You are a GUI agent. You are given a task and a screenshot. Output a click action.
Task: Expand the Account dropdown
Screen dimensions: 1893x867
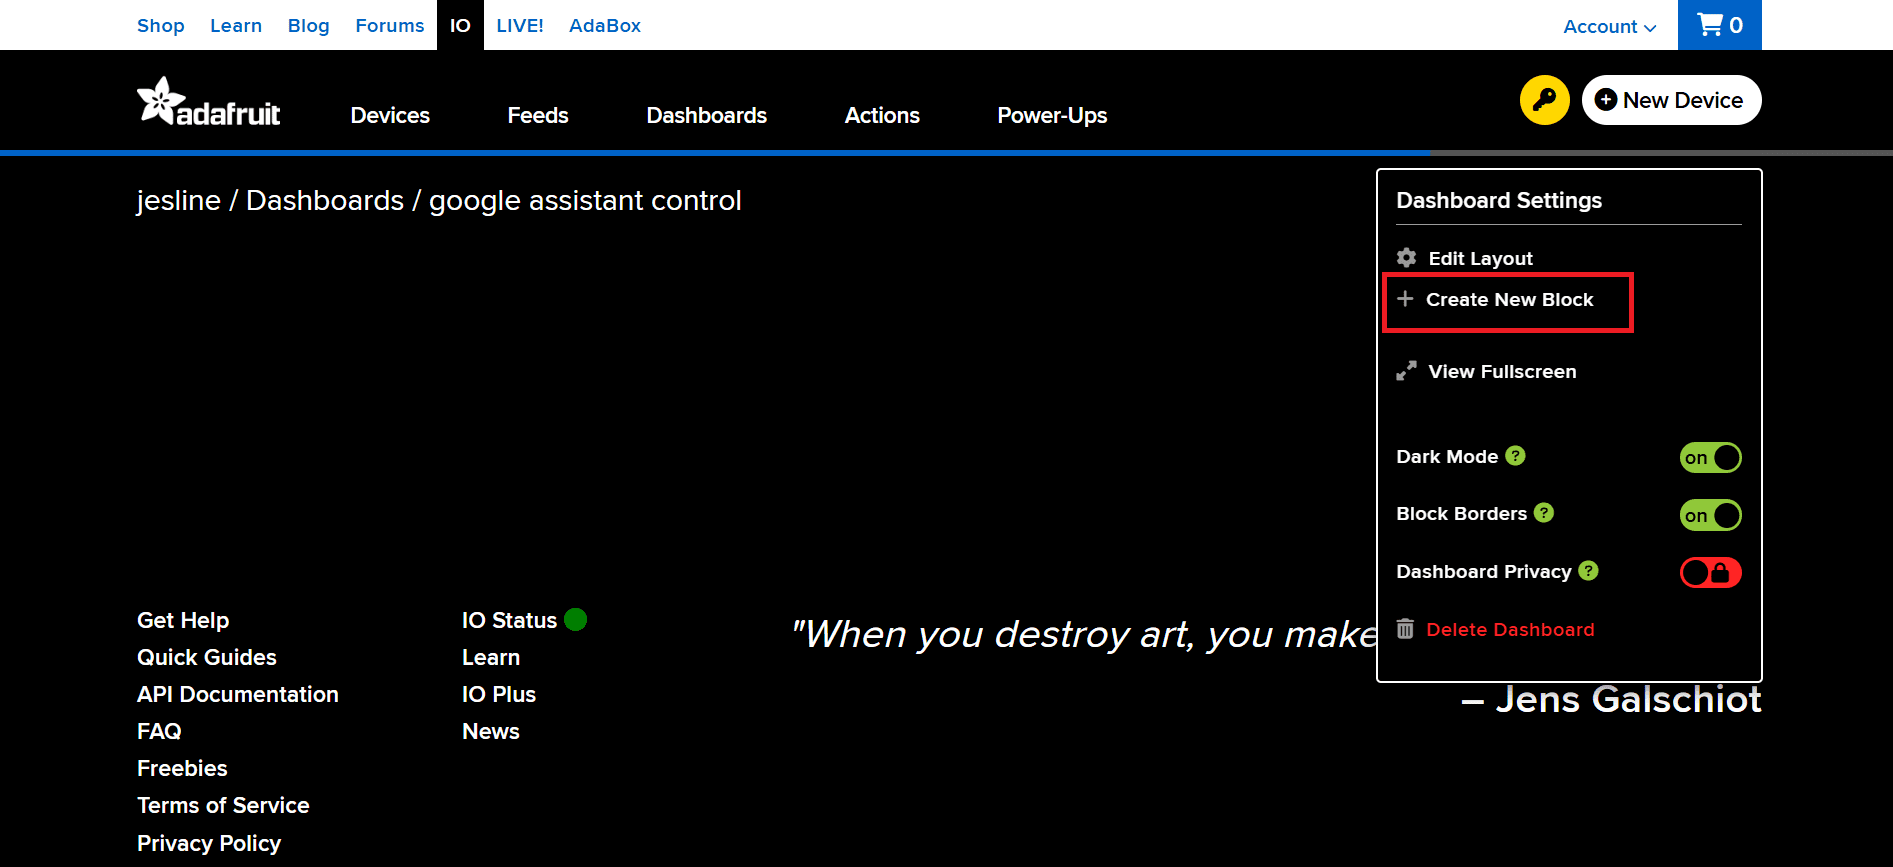tap(1609, 27)
